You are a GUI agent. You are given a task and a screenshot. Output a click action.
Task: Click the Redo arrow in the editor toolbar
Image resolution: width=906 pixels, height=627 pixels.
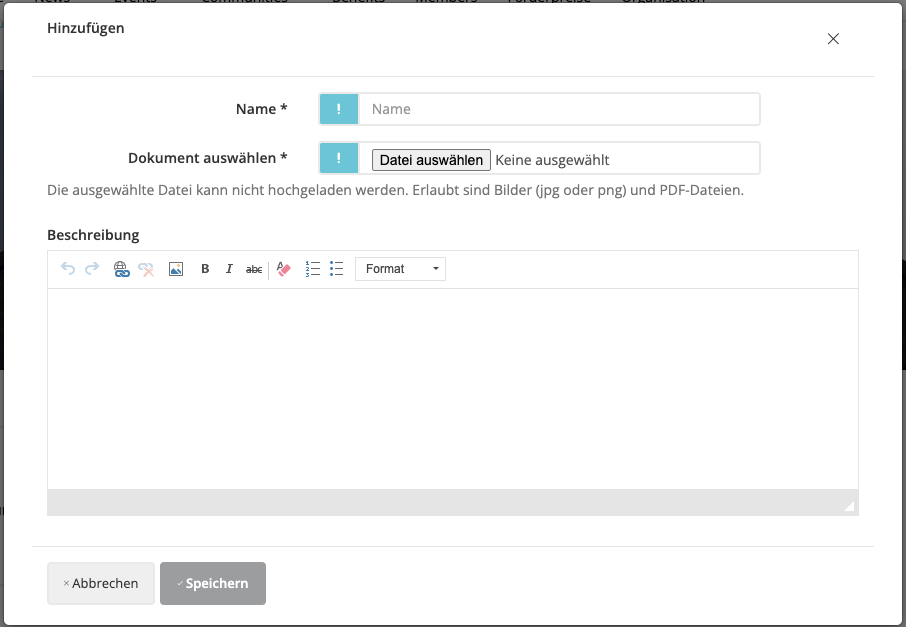(x=92, y=269)
